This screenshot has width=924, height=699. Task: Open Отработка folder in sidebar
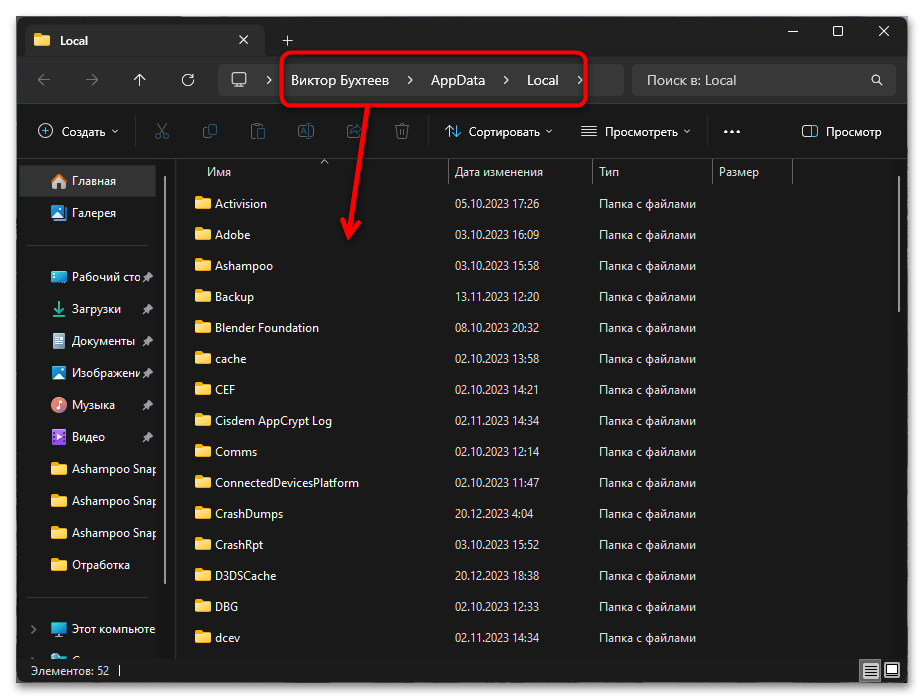point(88,565)
